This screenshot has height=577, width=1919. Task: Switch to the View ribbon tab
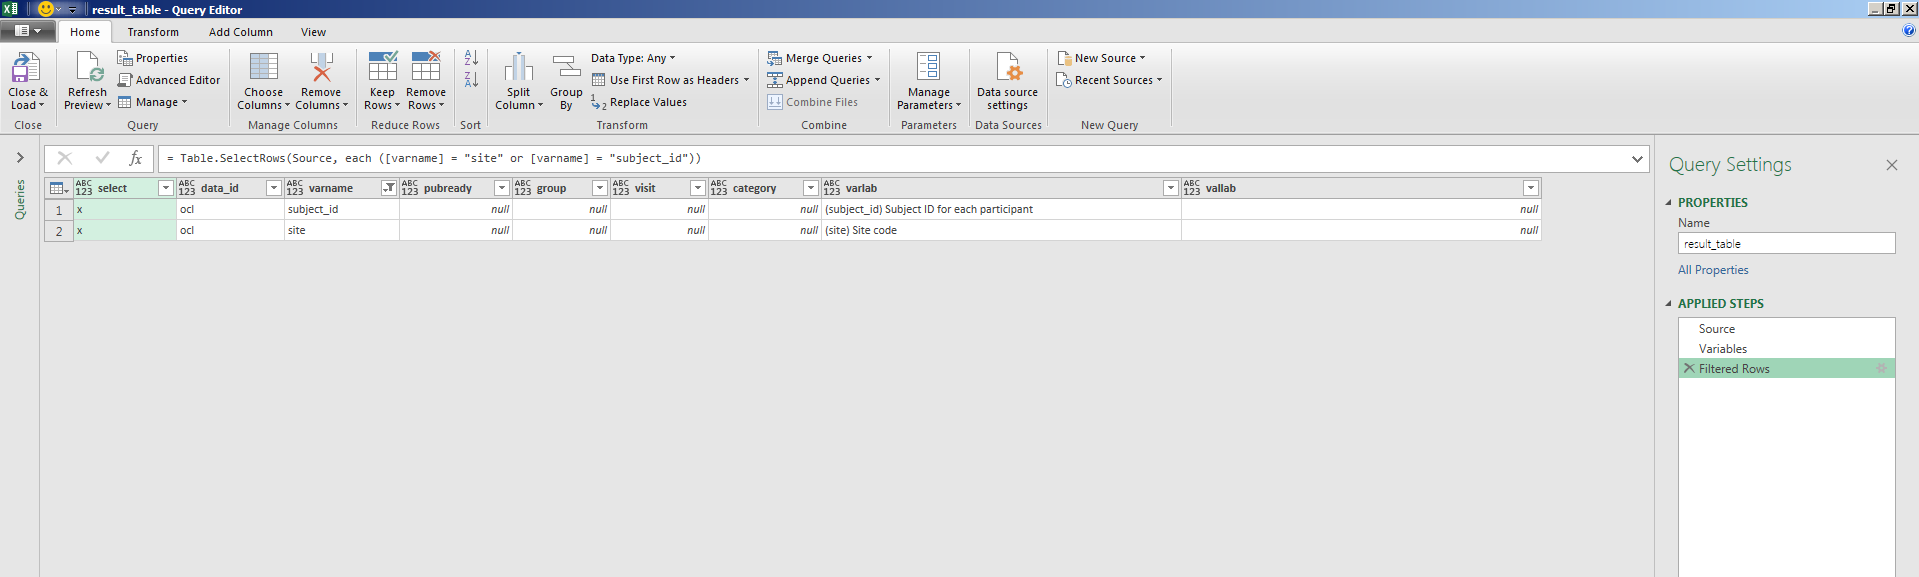(314, 32)
